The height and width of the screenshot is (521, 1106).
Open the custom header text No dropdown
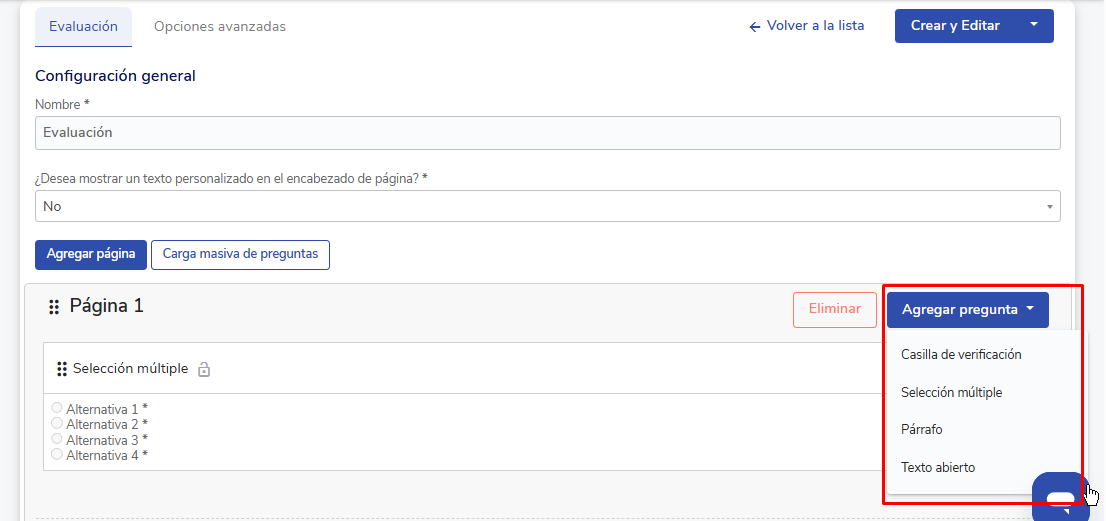tap(547, 207)
